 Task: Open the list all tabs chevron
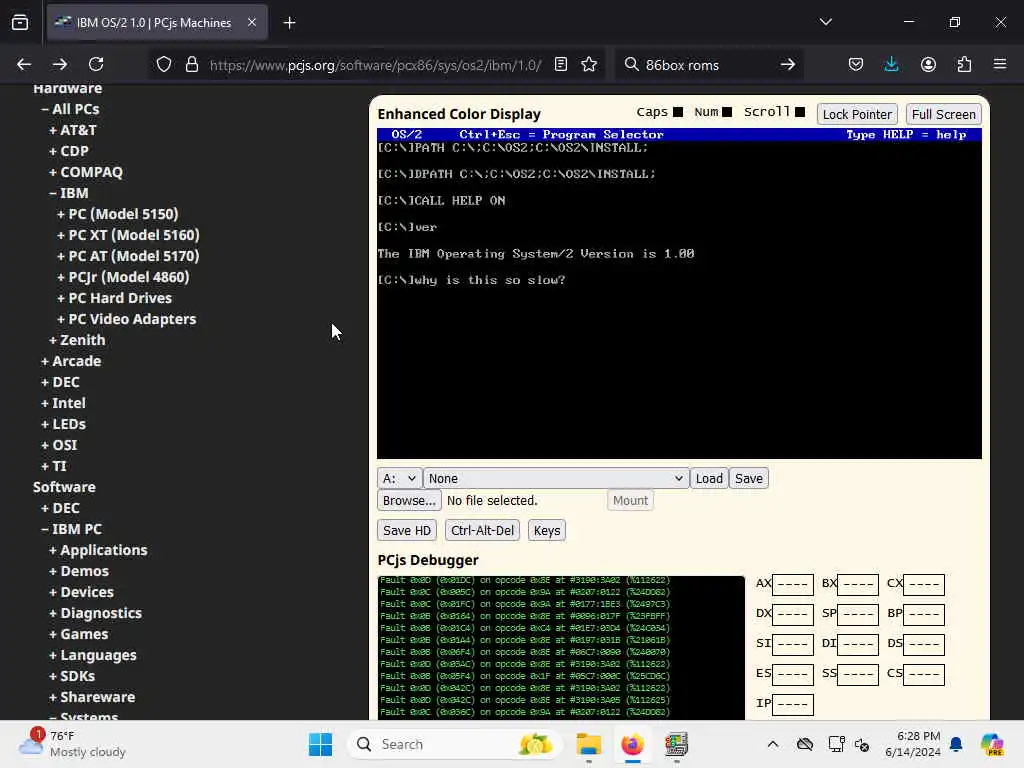[825, 22]
